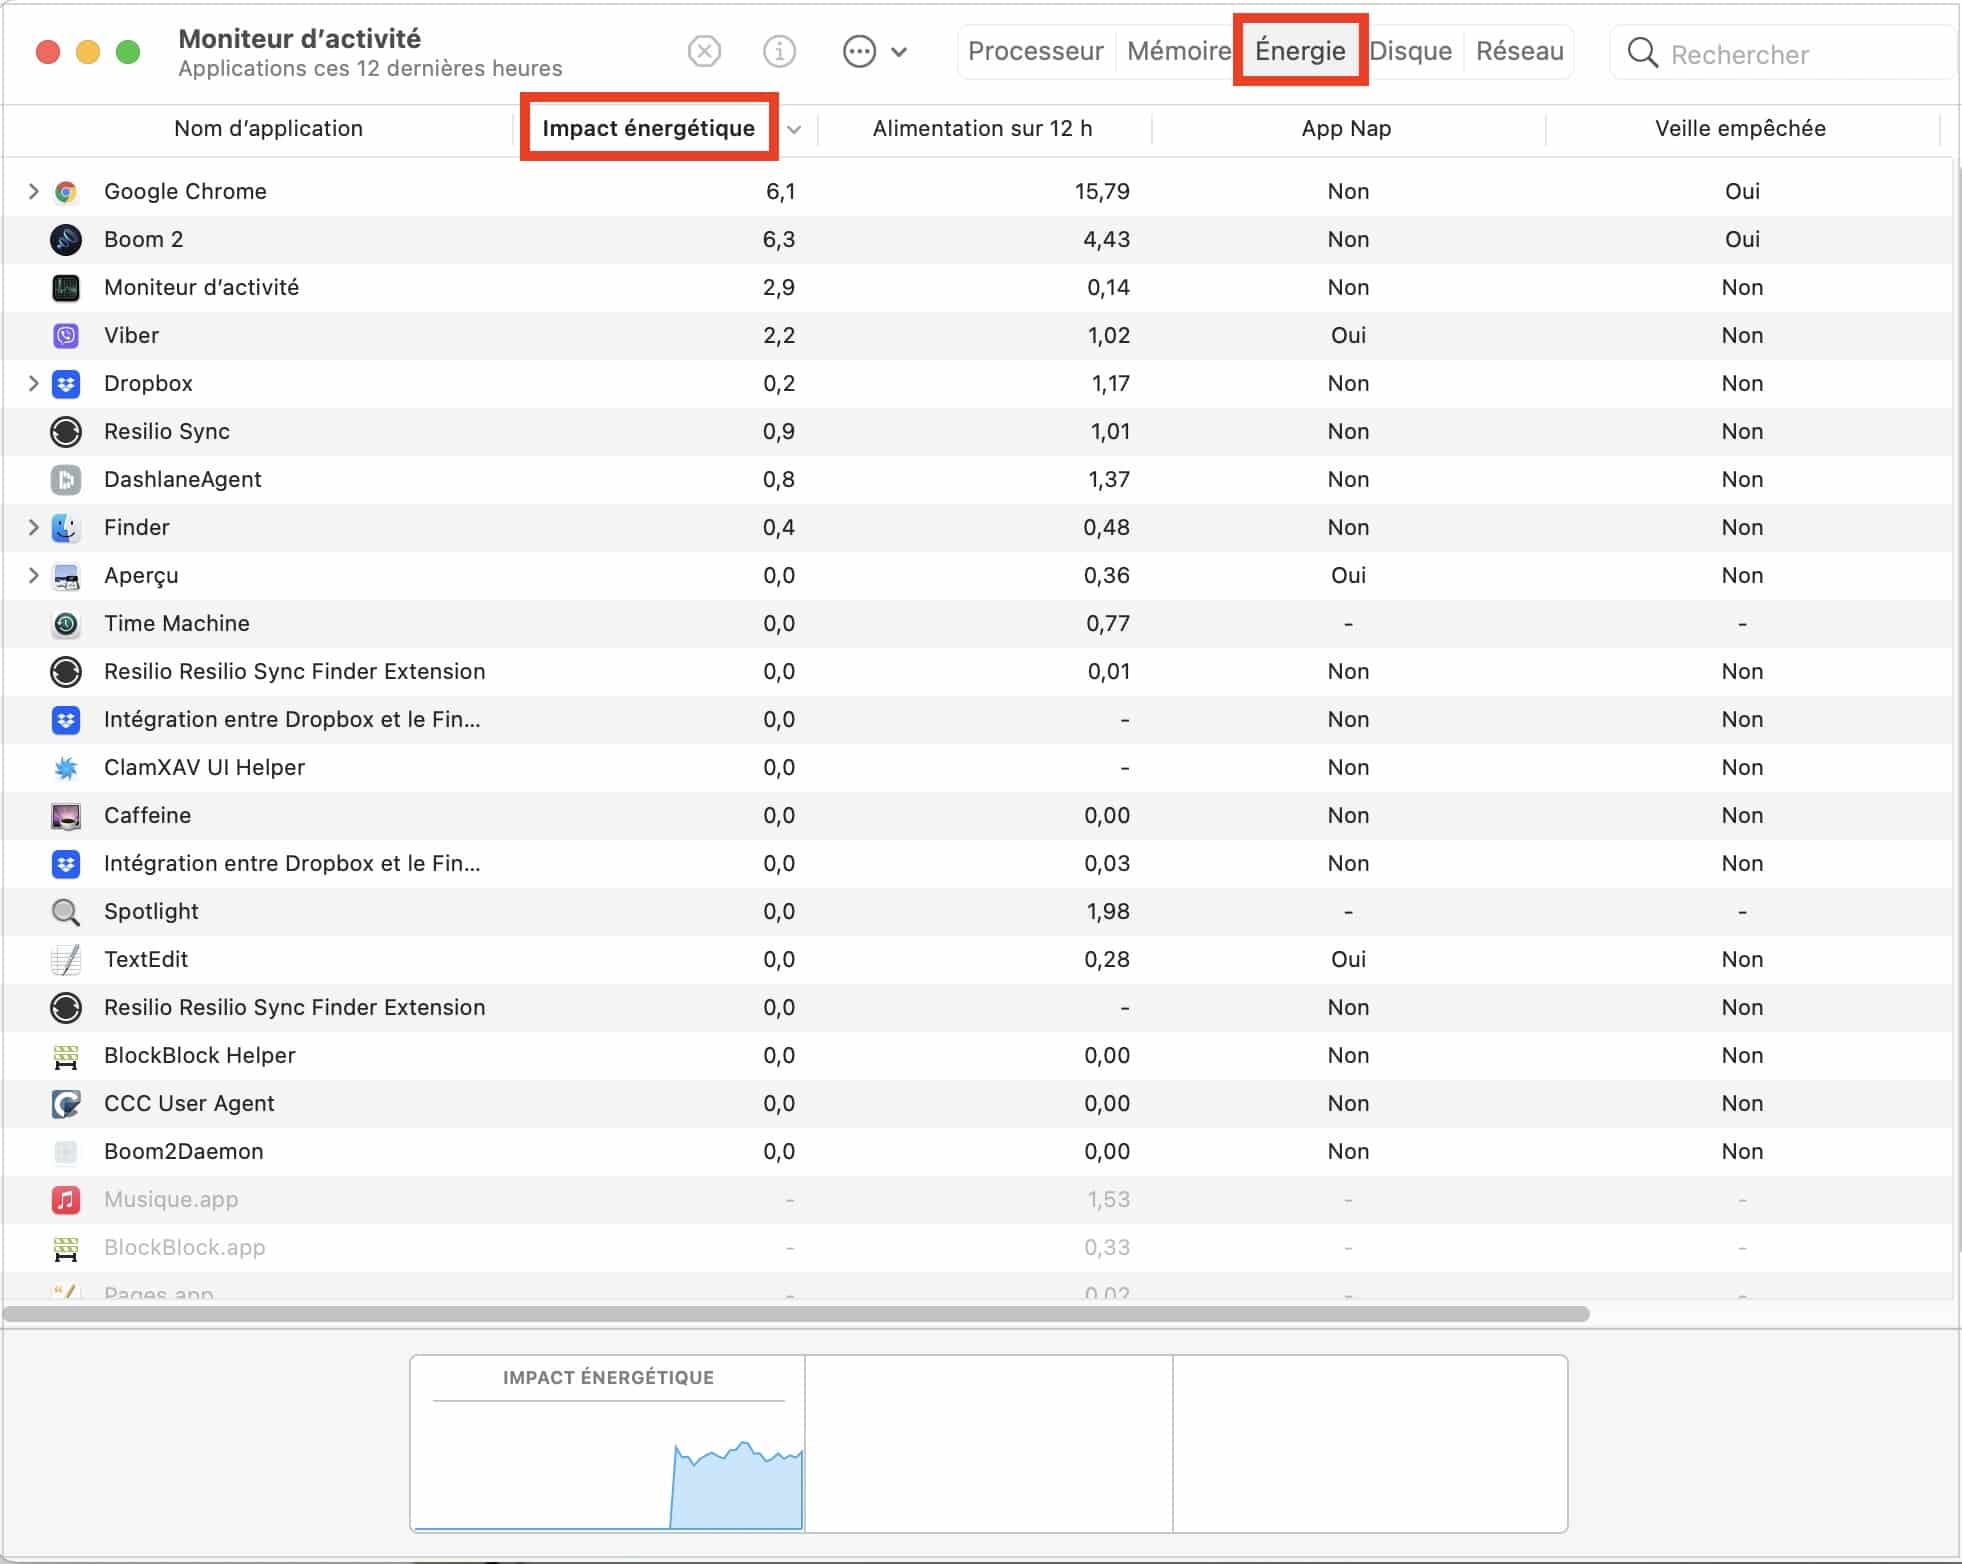The width and height of the screenshot is (1962, 1564).
Task: Switch to the Processeur tab
Action: (x=1035, y=51)
